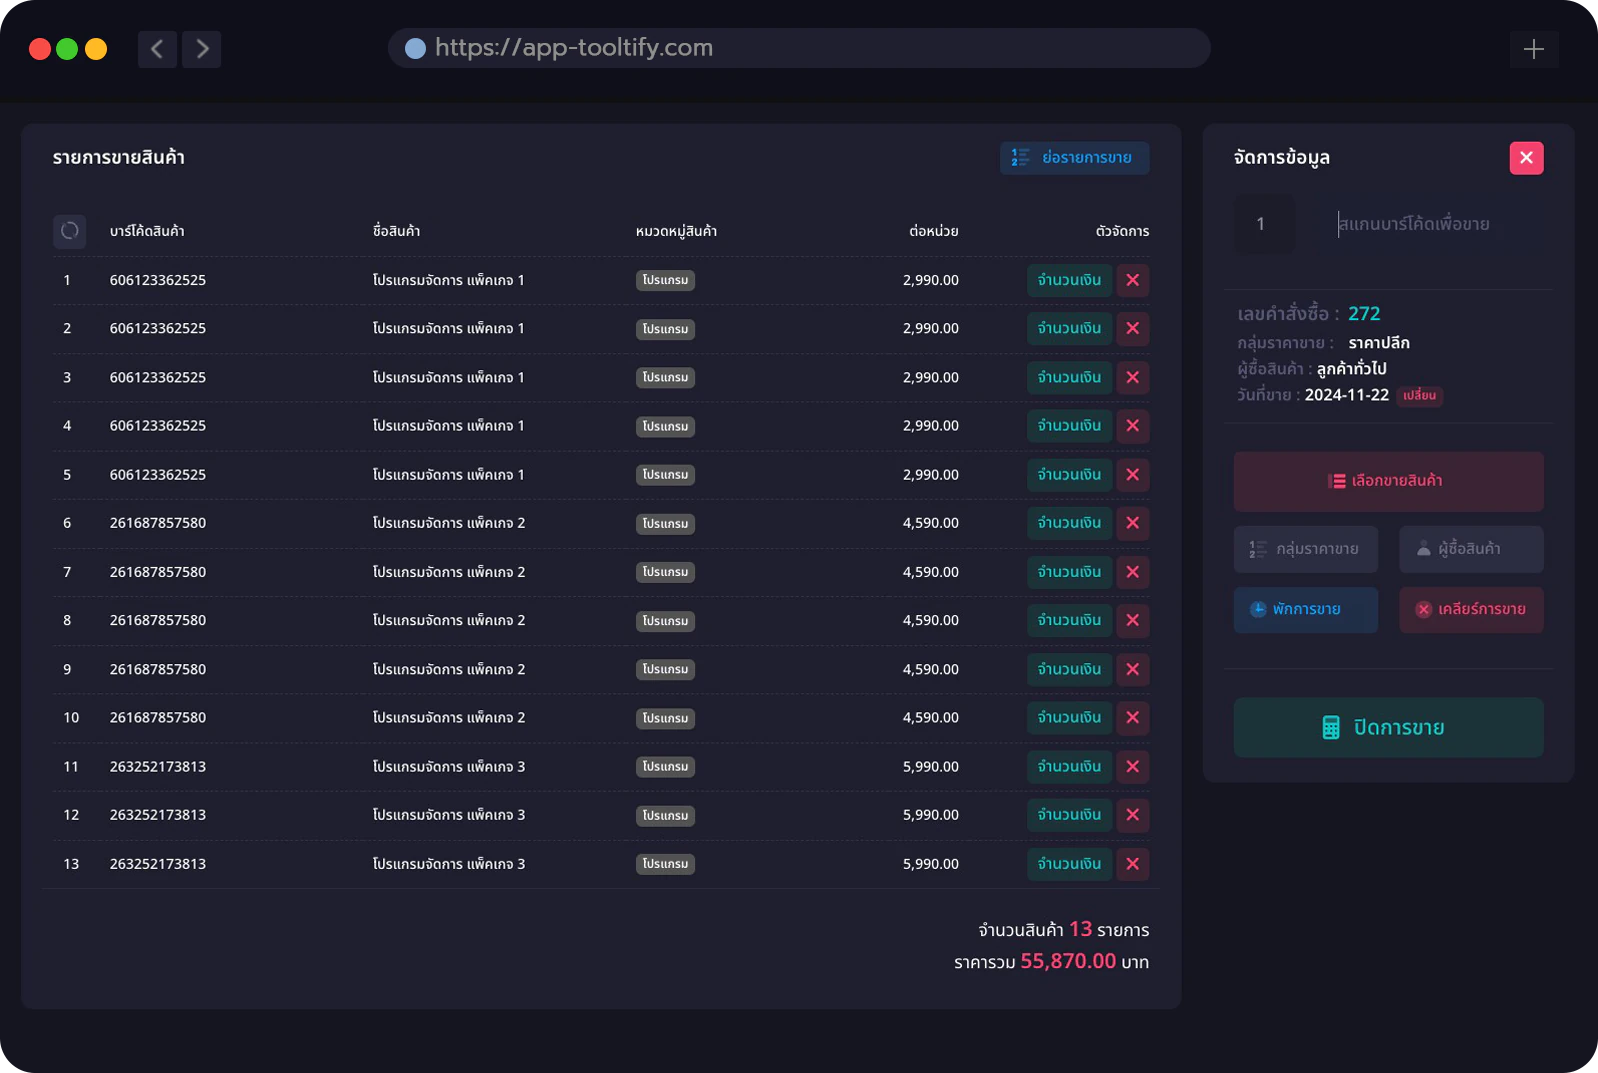1598x1073 pixels.
Task: Click product name in row 9
Action: tap(449, 669)
